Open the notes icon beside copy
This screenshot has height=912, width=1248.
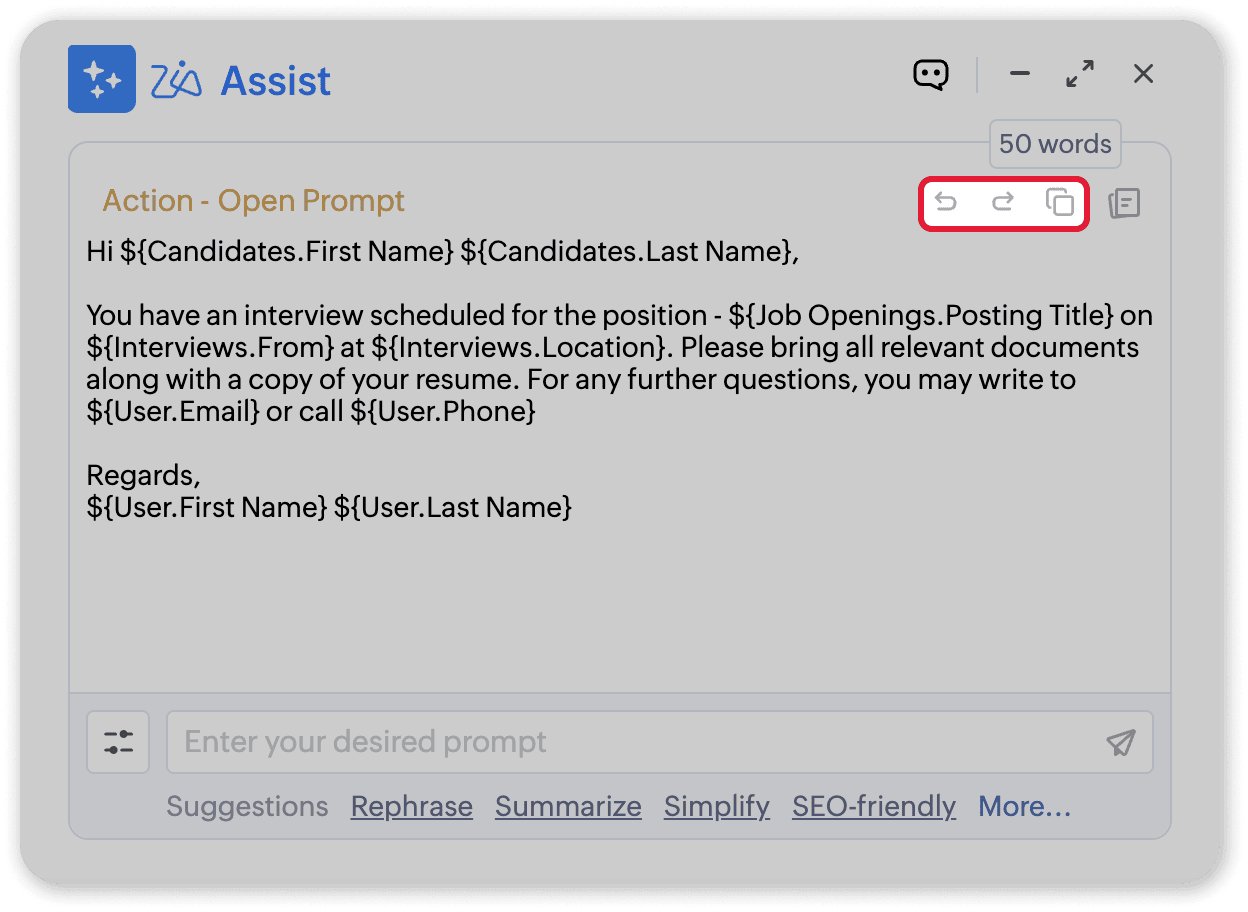click(1125, 203)
